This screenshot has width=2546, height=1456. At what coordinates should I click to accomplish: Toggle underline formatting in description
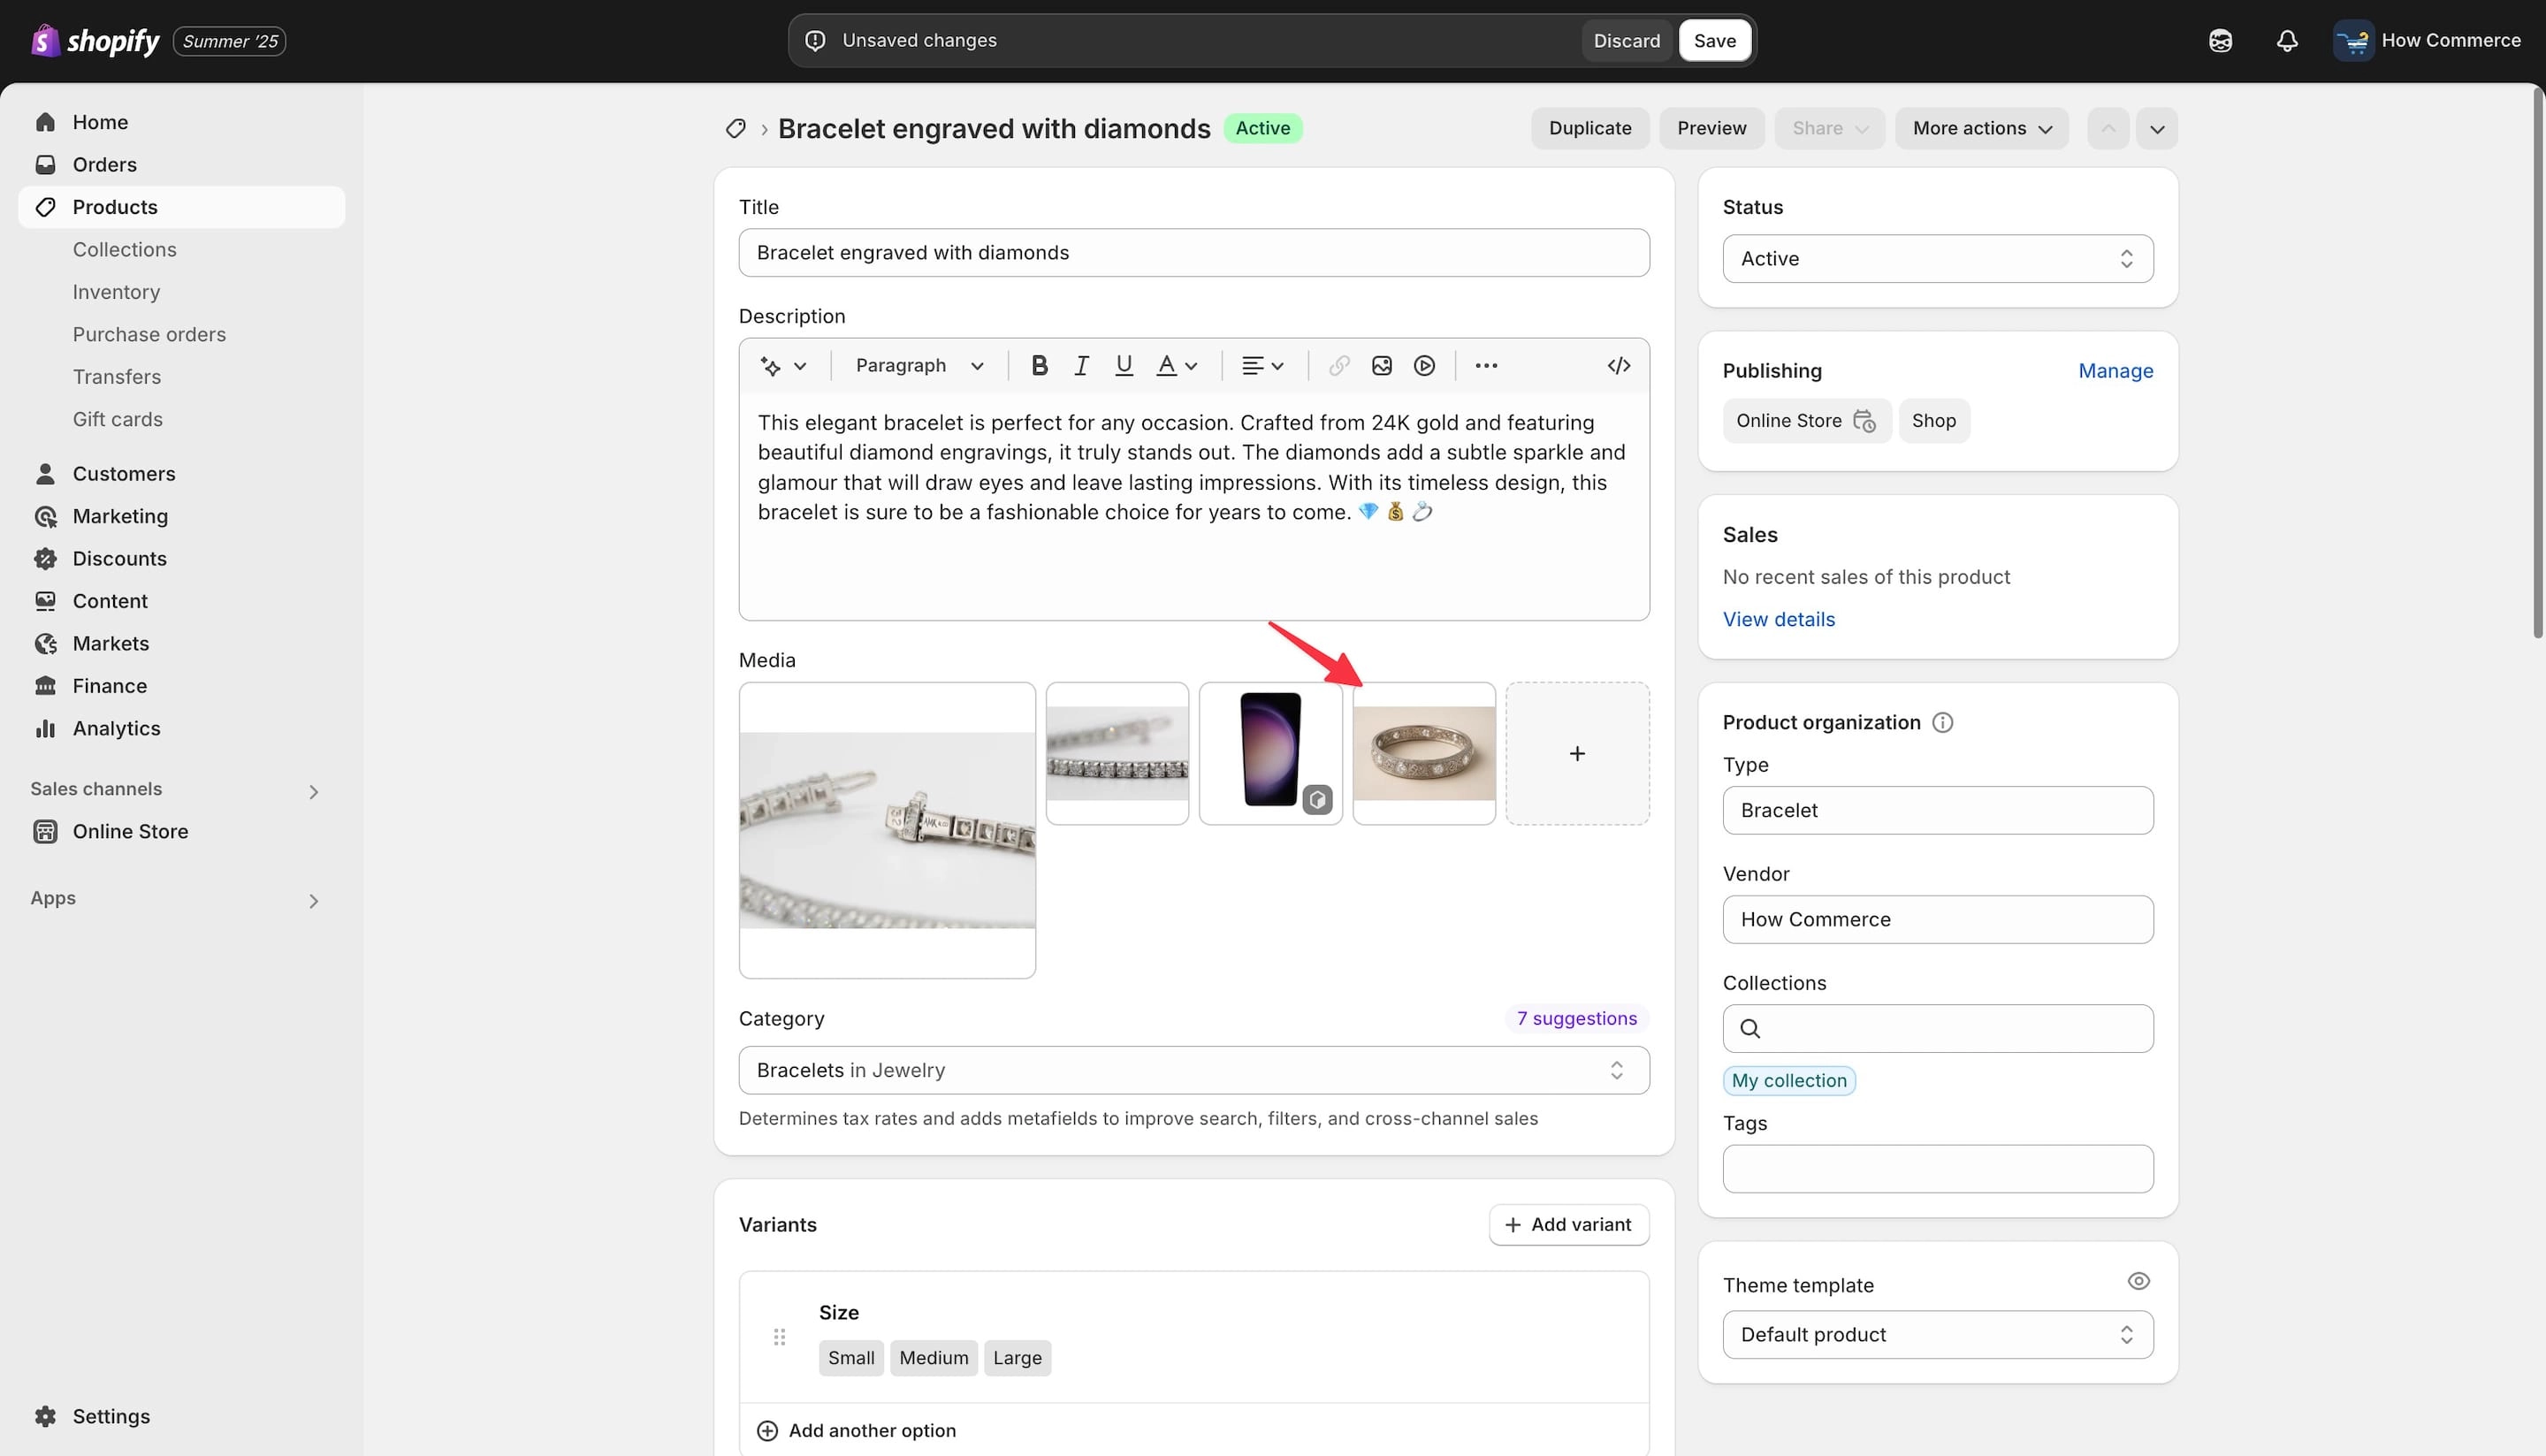click(x=1123, y=366)
